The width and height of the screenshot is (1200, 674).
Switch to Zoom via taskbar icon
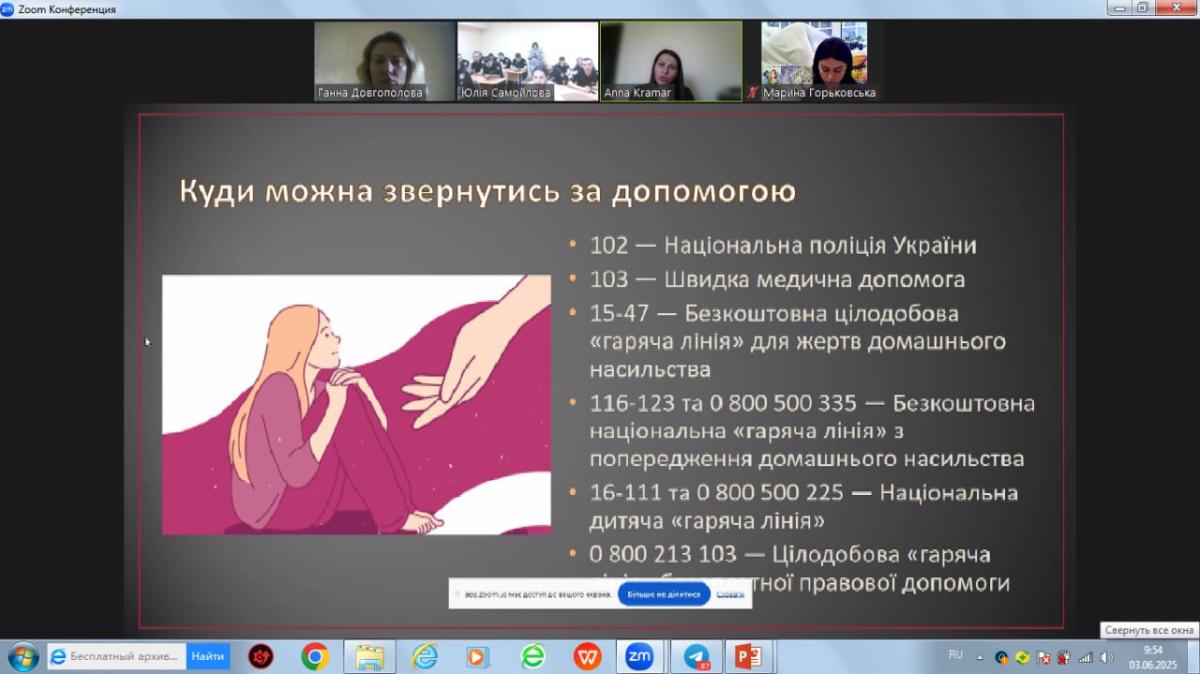(640, 656)
